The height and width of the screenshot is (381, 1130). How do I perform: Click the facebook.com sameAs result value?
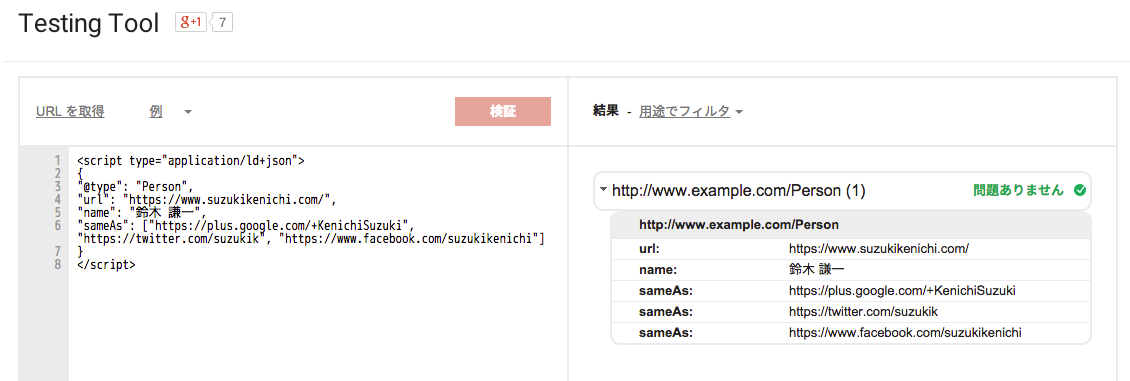[905, 332]
